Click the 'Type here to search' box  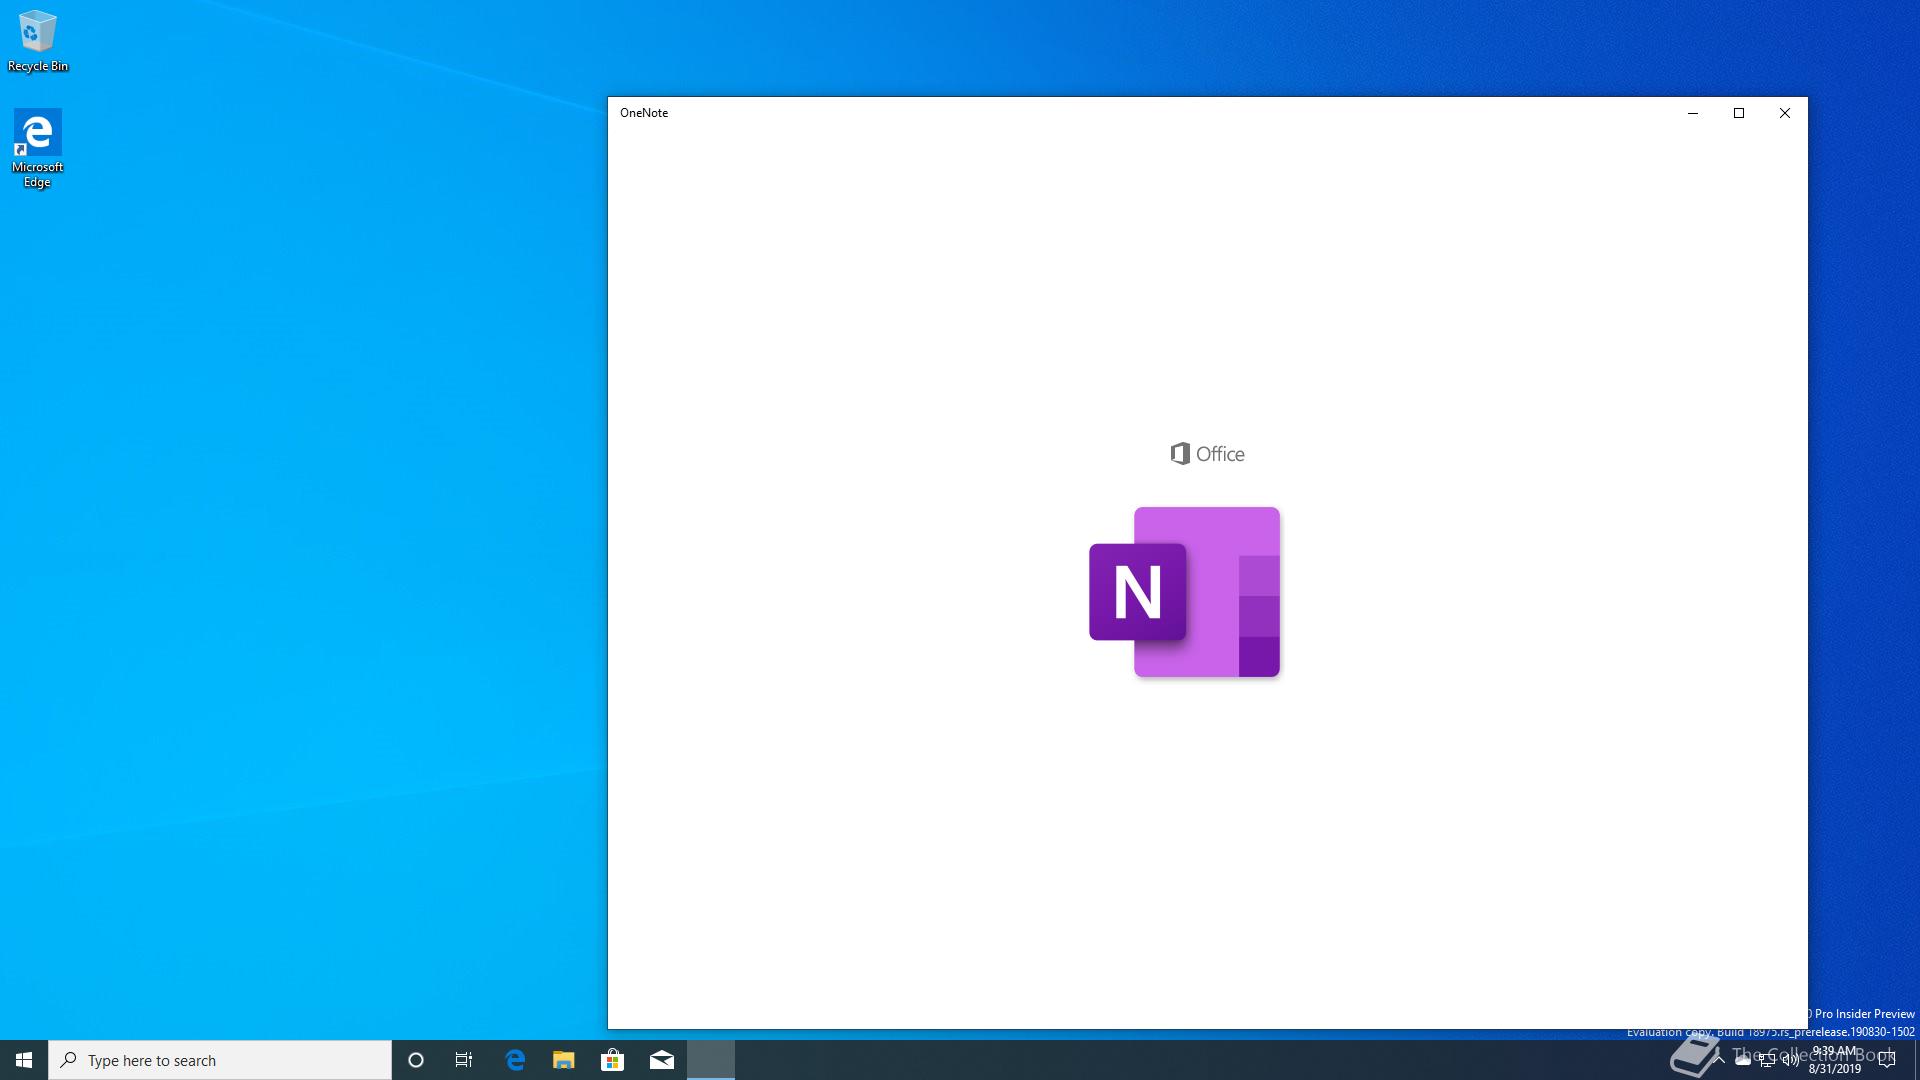(220, 1060)
